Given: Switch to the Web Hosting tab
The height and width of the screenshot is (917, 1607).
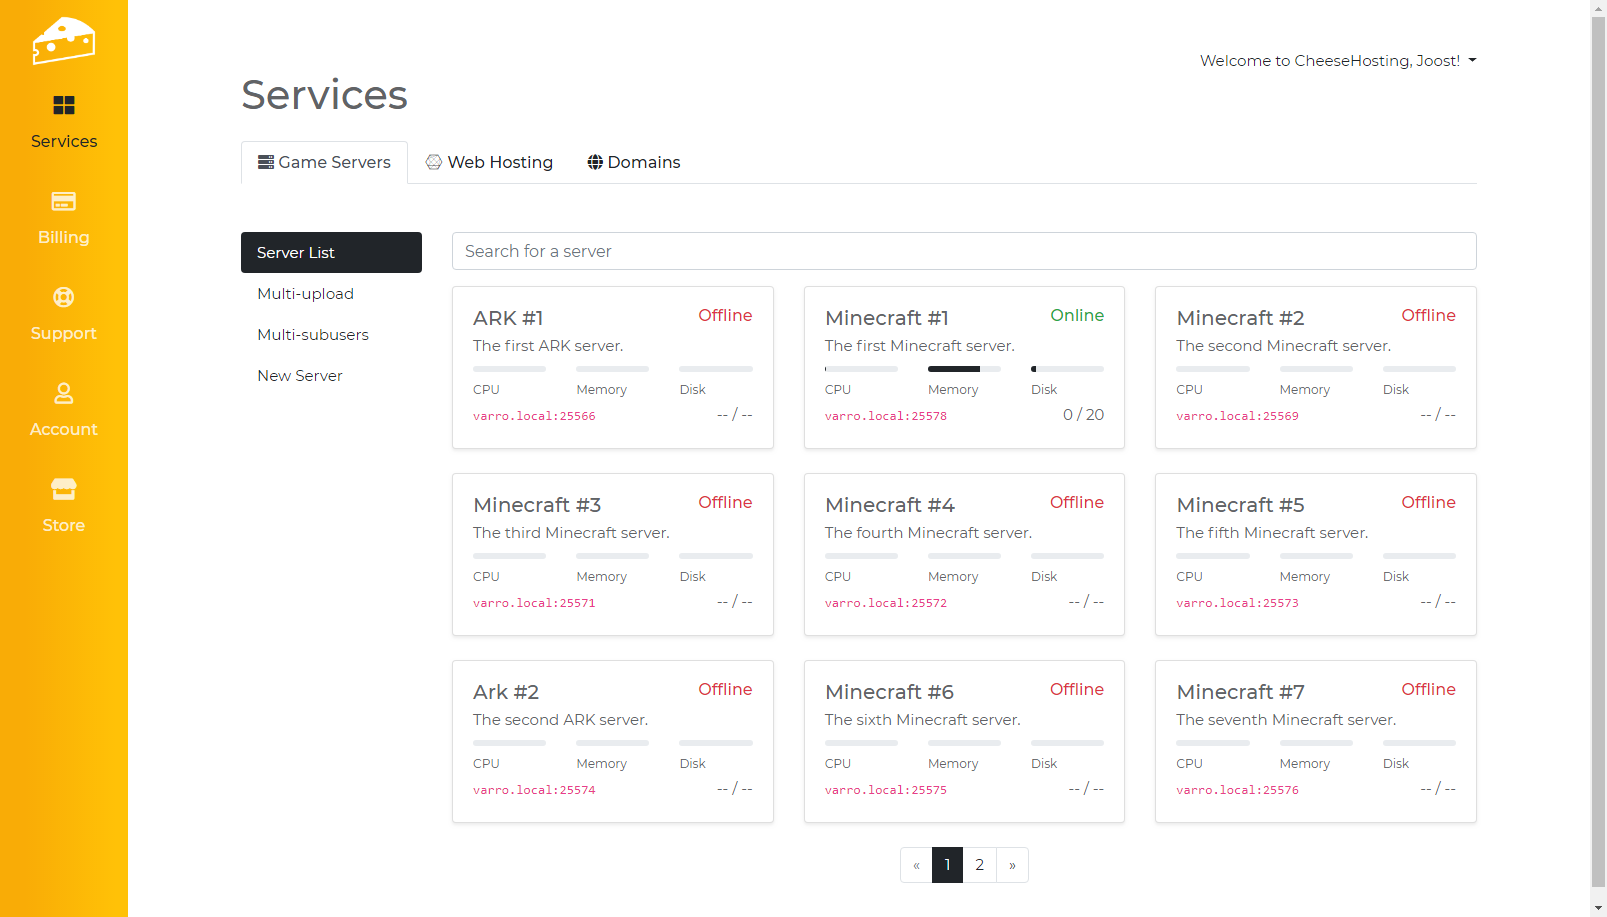Looking at the screenshot, I should (489, 162).
